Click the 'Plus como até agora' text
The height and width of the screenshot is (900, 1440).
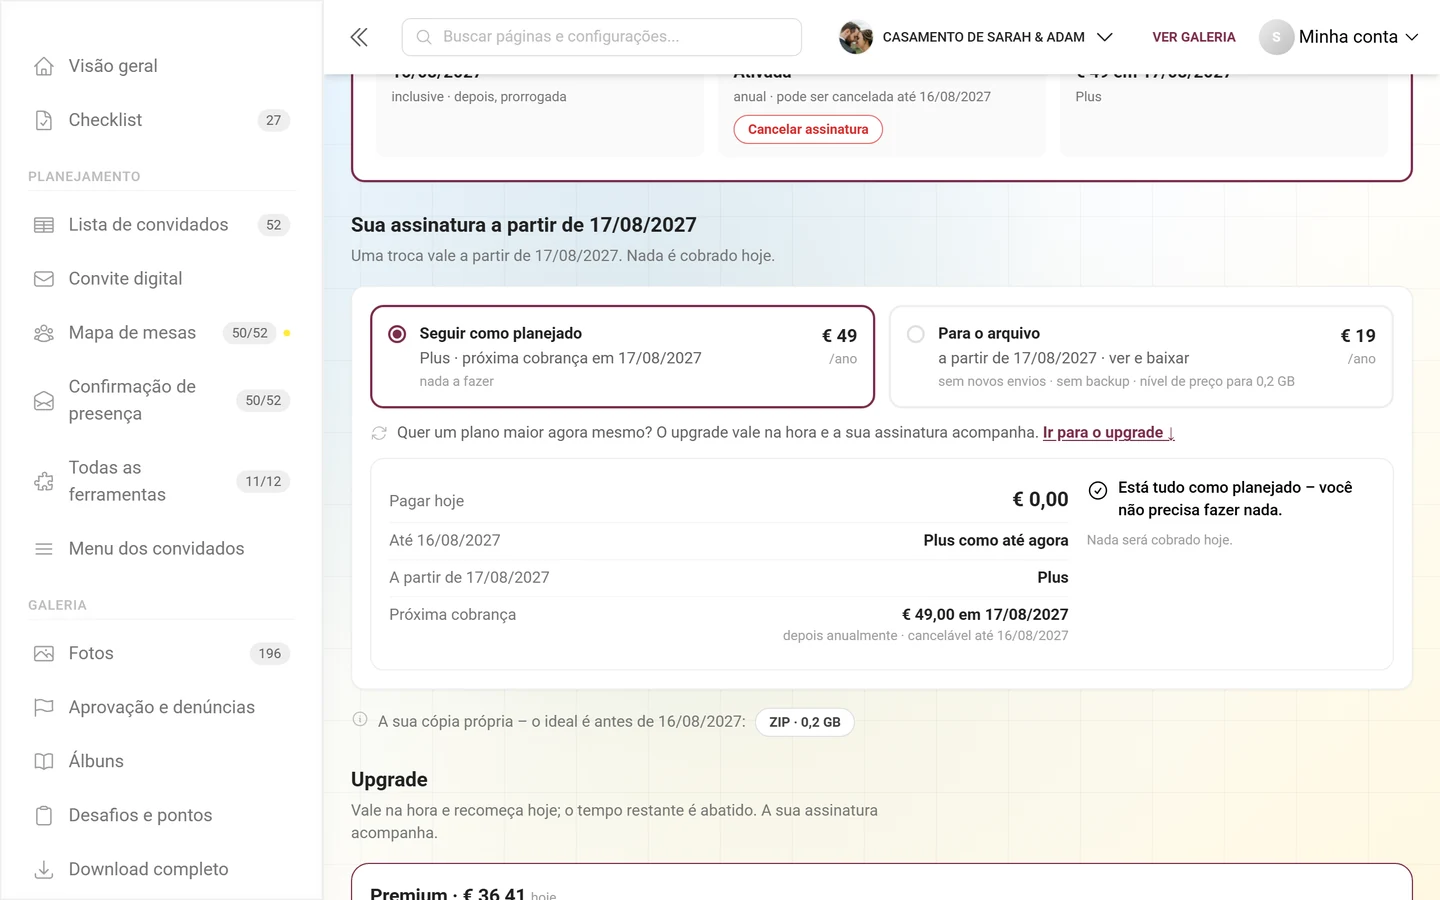[x=996, y=541]
